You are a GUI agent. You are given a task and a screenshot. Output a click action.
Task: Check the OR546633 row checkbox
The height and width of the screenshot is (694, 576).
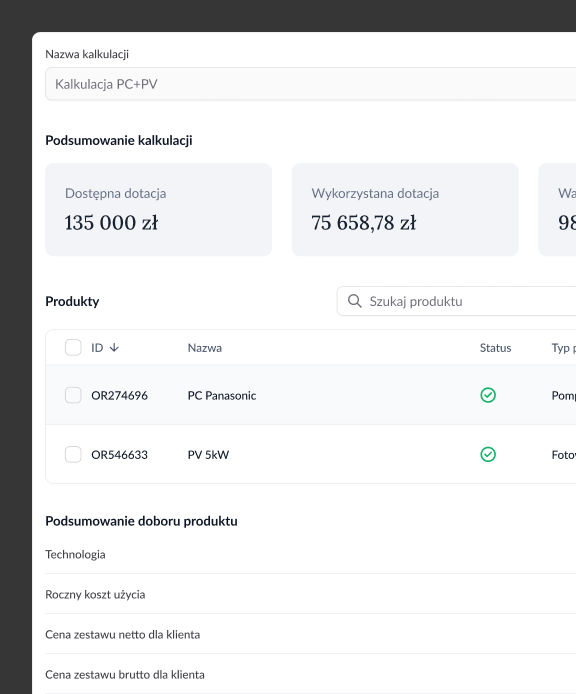[73, 454]
